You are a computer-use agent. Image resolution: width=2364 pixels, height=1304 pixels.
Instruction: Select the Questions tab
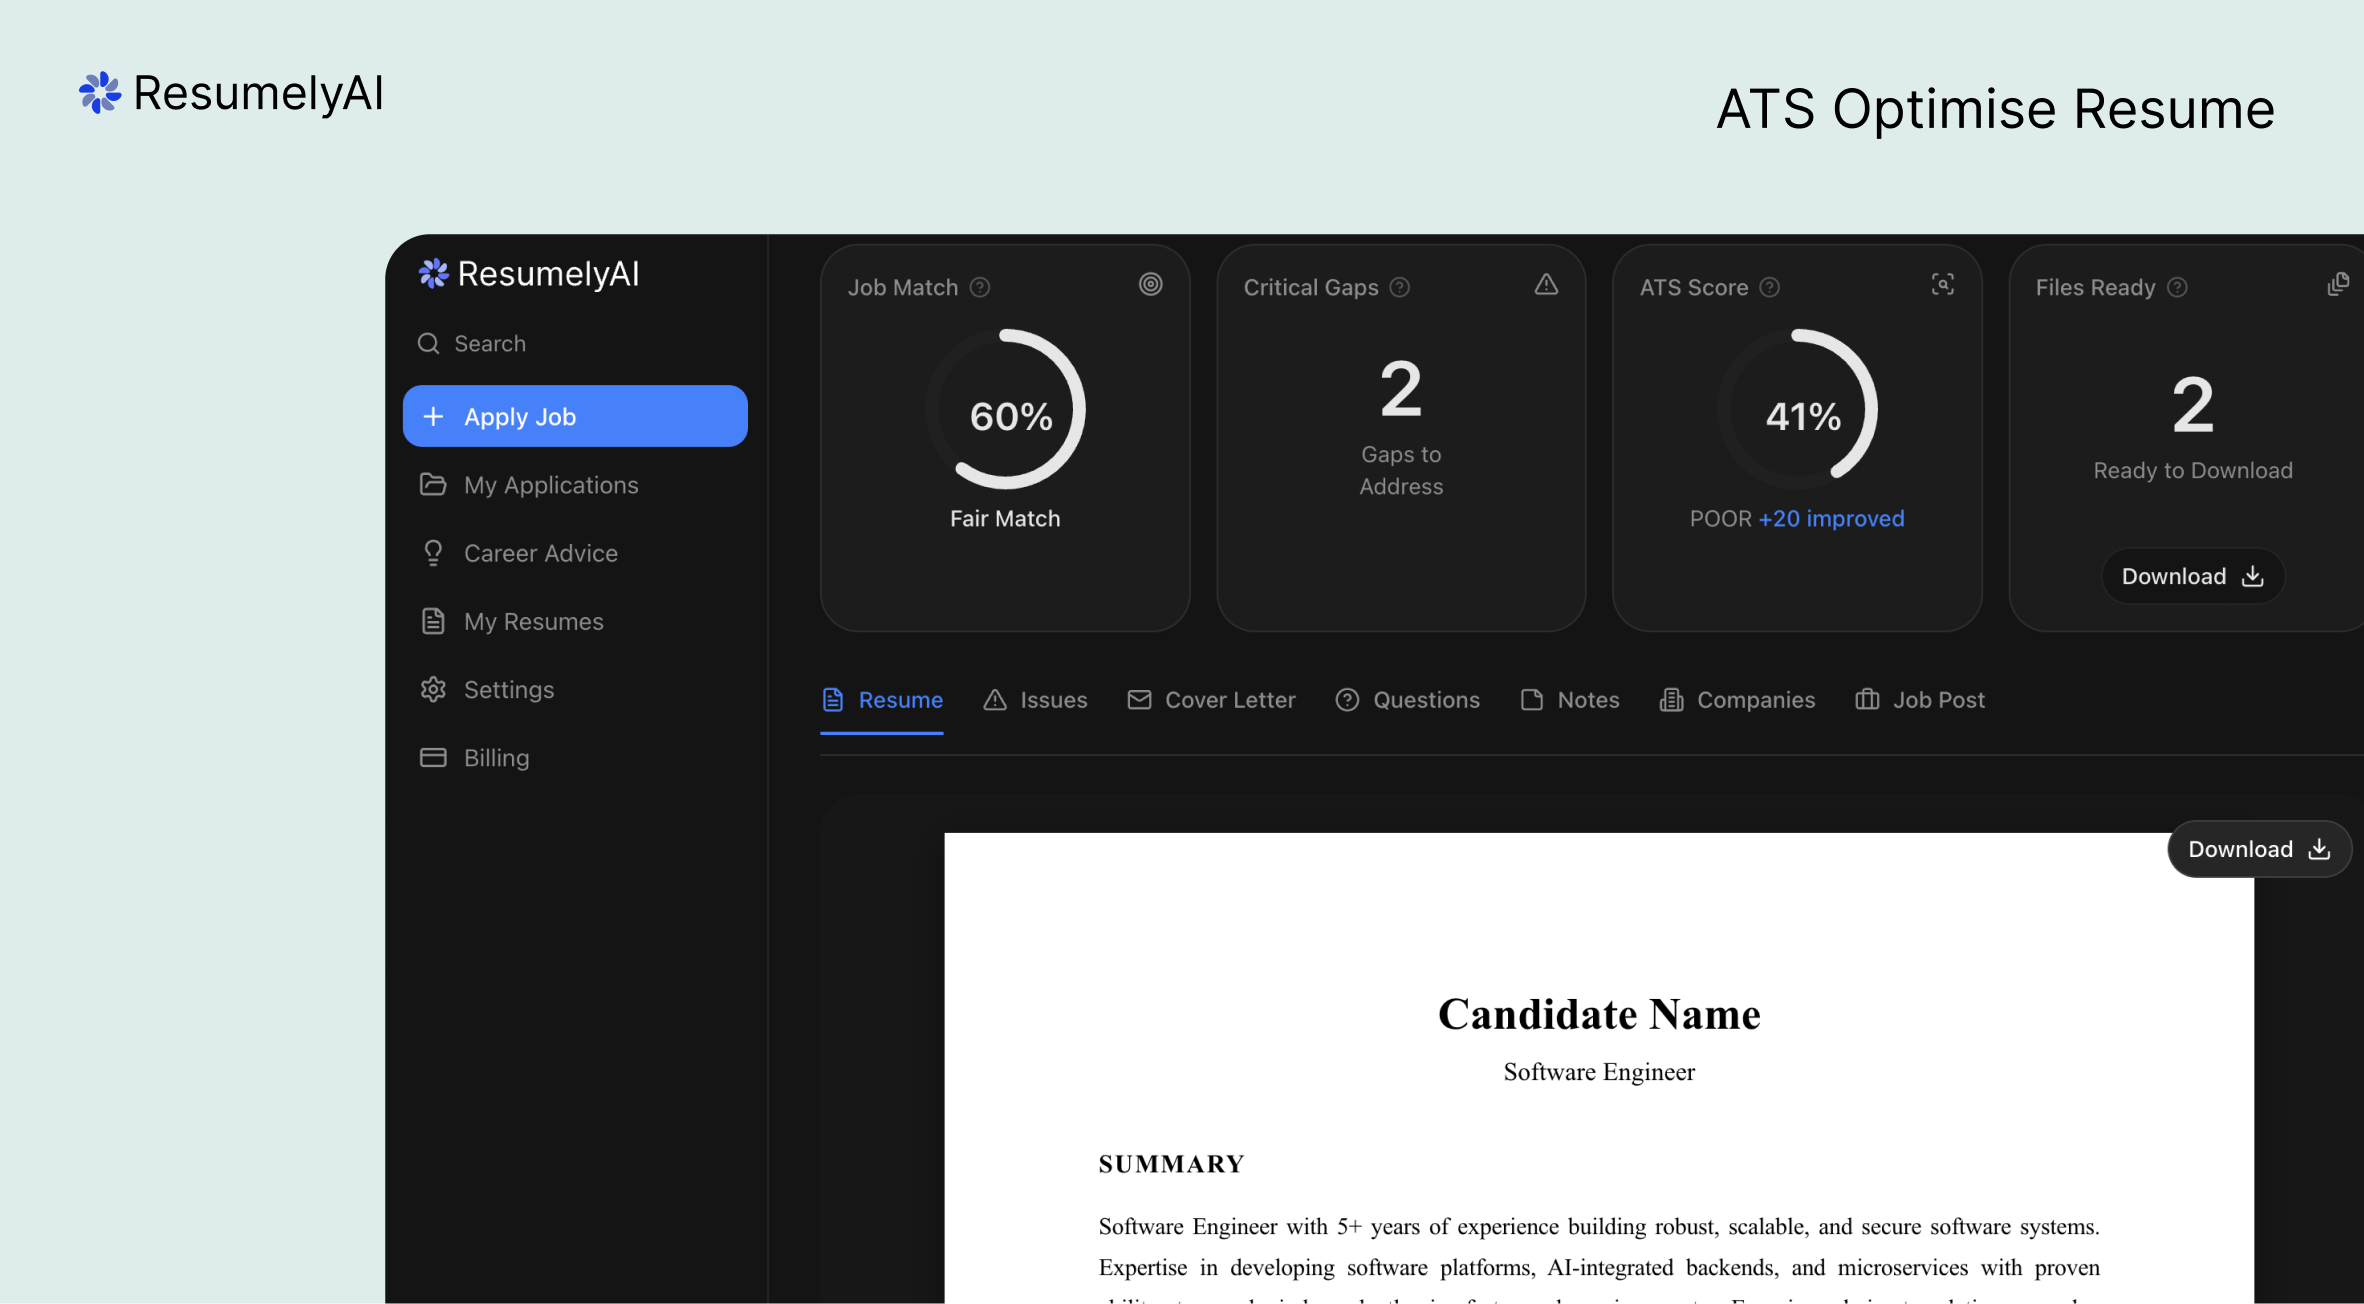point(1408,699)
